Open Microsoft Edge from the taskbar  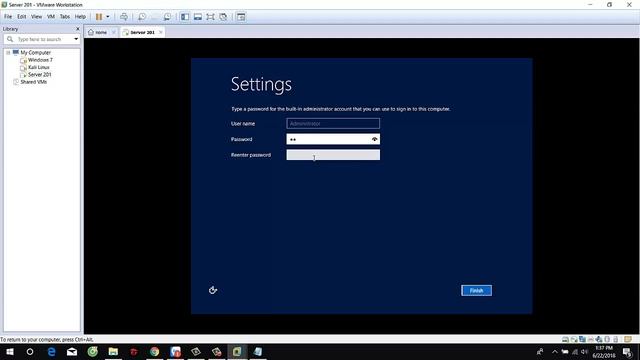click(51, 351)
